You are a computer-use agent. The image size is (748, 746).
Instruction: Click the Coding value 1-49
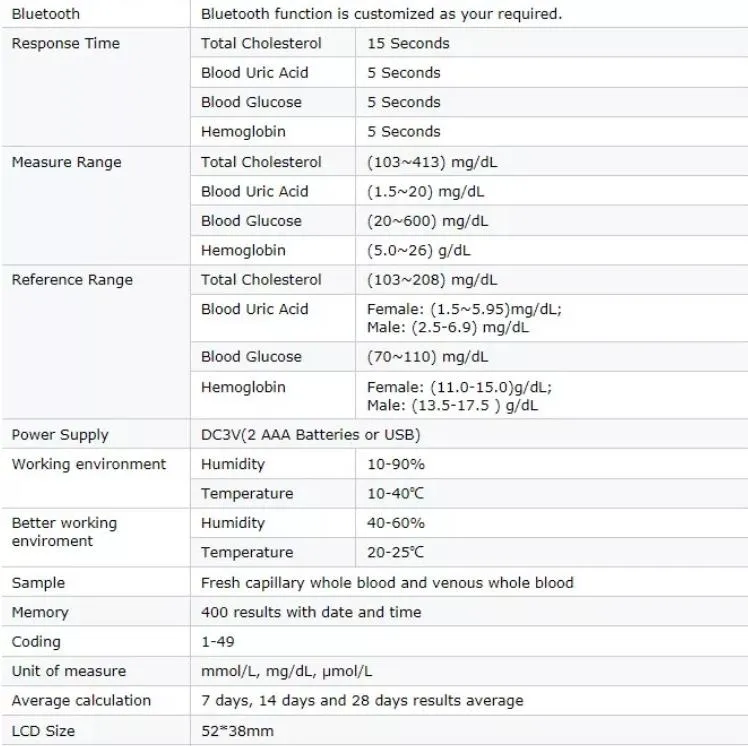click(x=218, y=642)
